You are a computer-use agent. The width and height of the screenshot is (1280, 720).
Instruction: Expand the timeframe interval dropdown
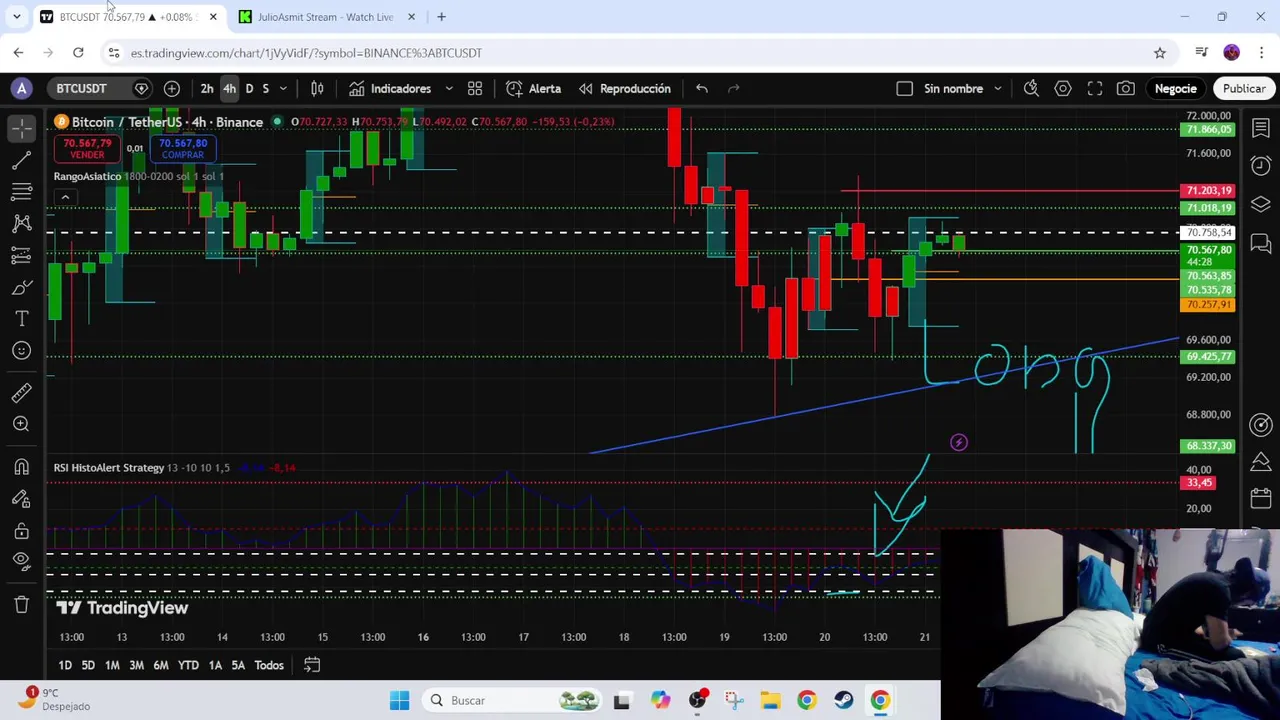pos(283,88)
